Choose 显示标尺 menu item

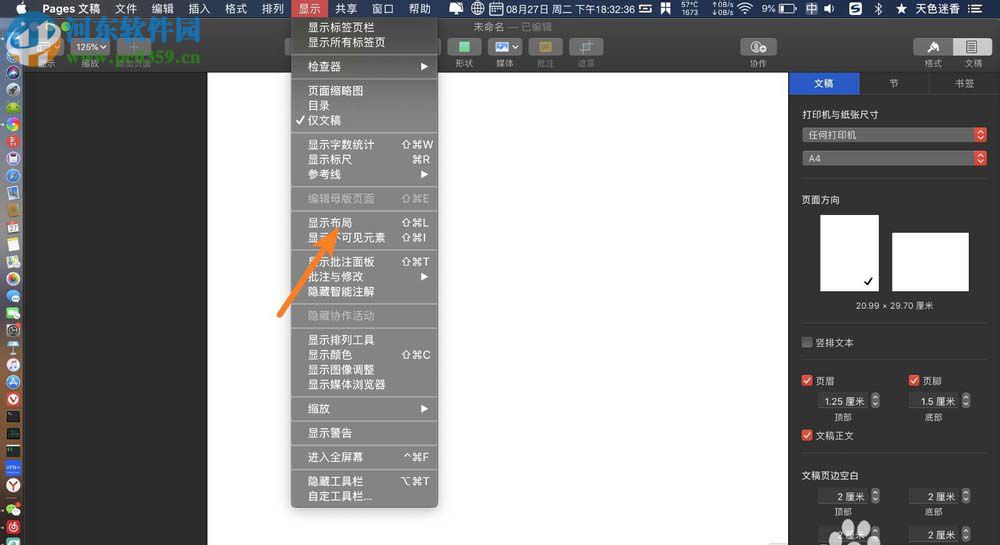pos(364,159)
